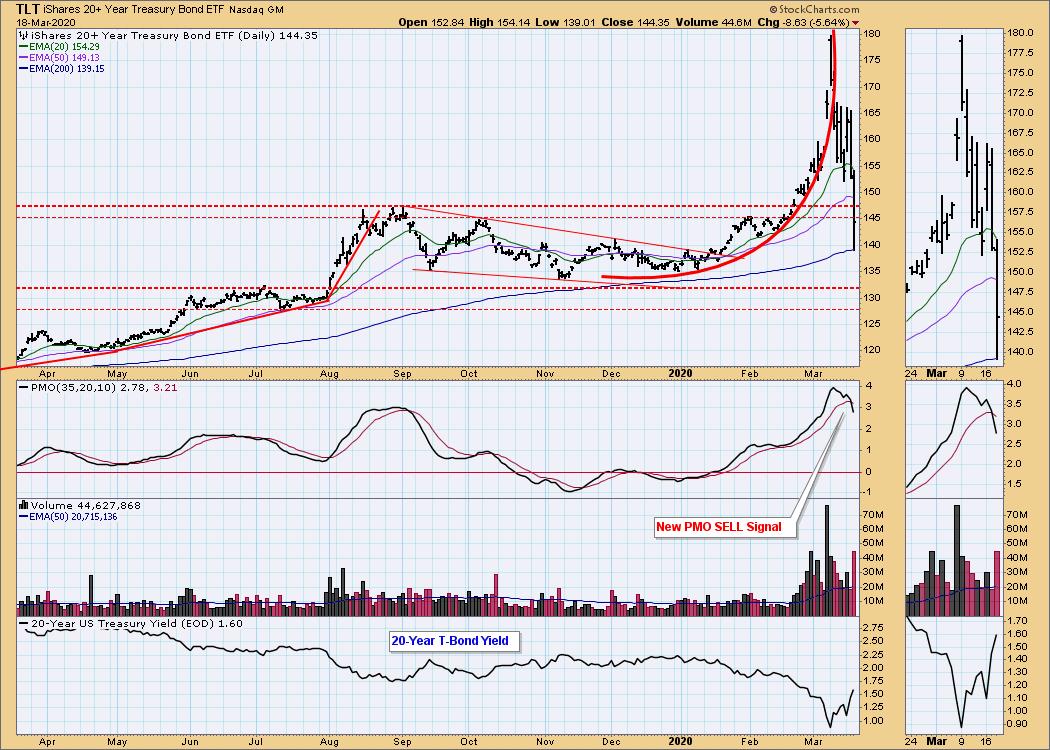
Task: Click the EMA(50) 20,715,136 volume legend
Action: pos(69,516)
